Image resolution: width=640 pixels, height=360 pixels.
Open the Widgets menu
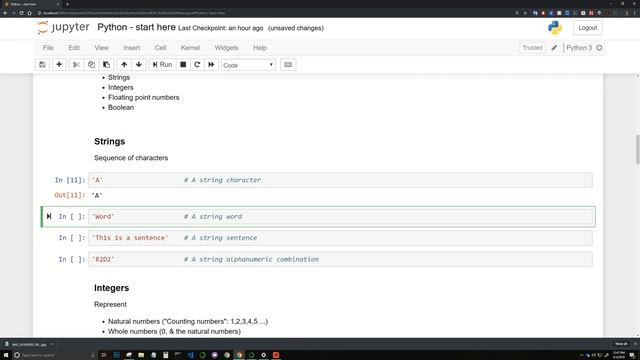(227, 48)
